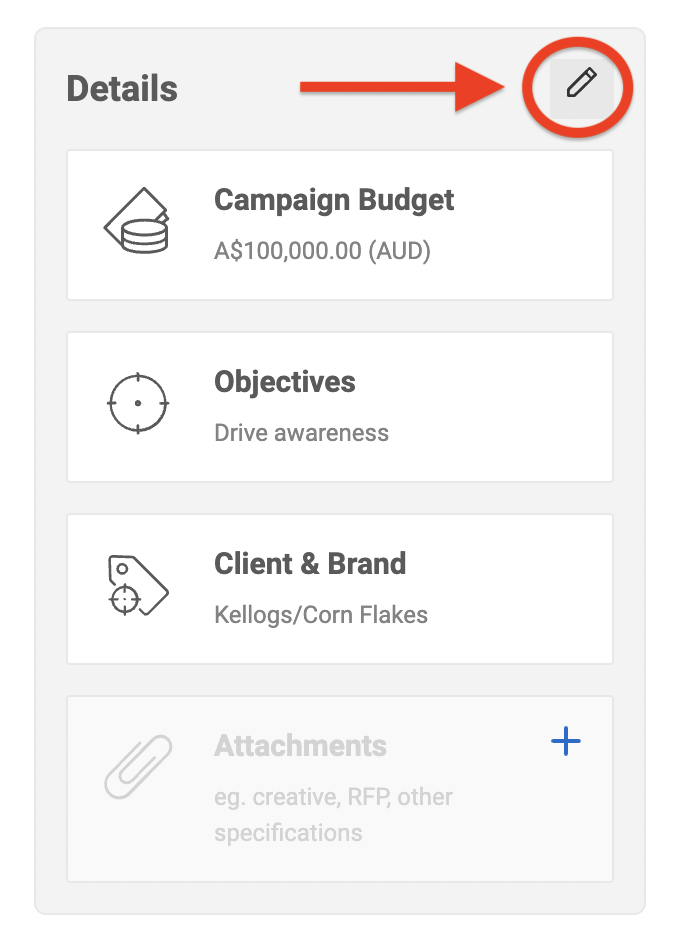Select the Campaign Budget title

click(334, 199)
